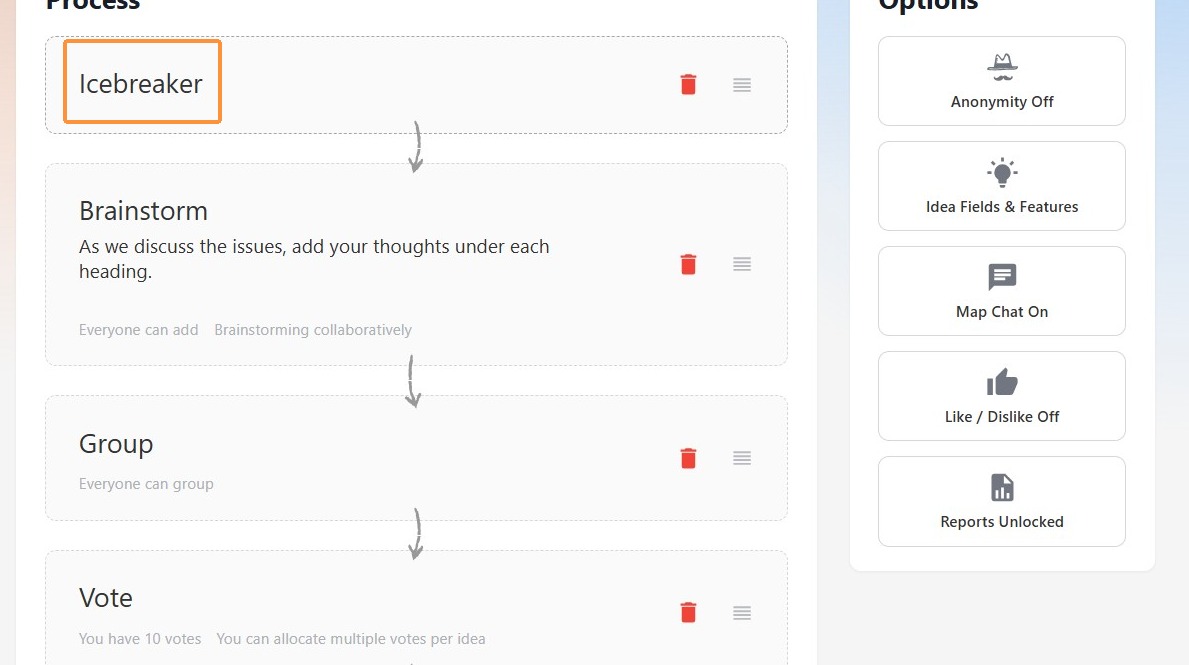Screen dimensions: 1189x665
Task: Click the Brainstorm step reorder handle
Action: coord(742,264)
